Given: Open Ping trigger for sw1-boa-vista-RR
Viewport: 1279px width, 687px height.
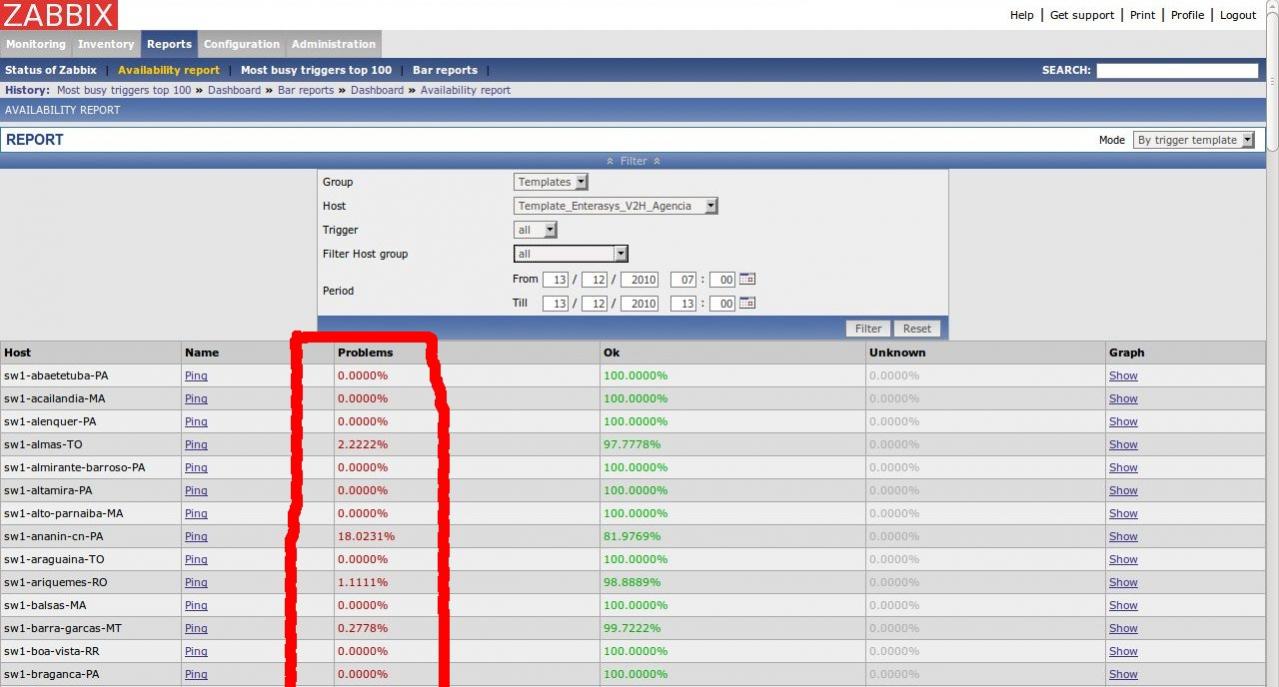Looking at the screenshot, I should coord(196,652).
